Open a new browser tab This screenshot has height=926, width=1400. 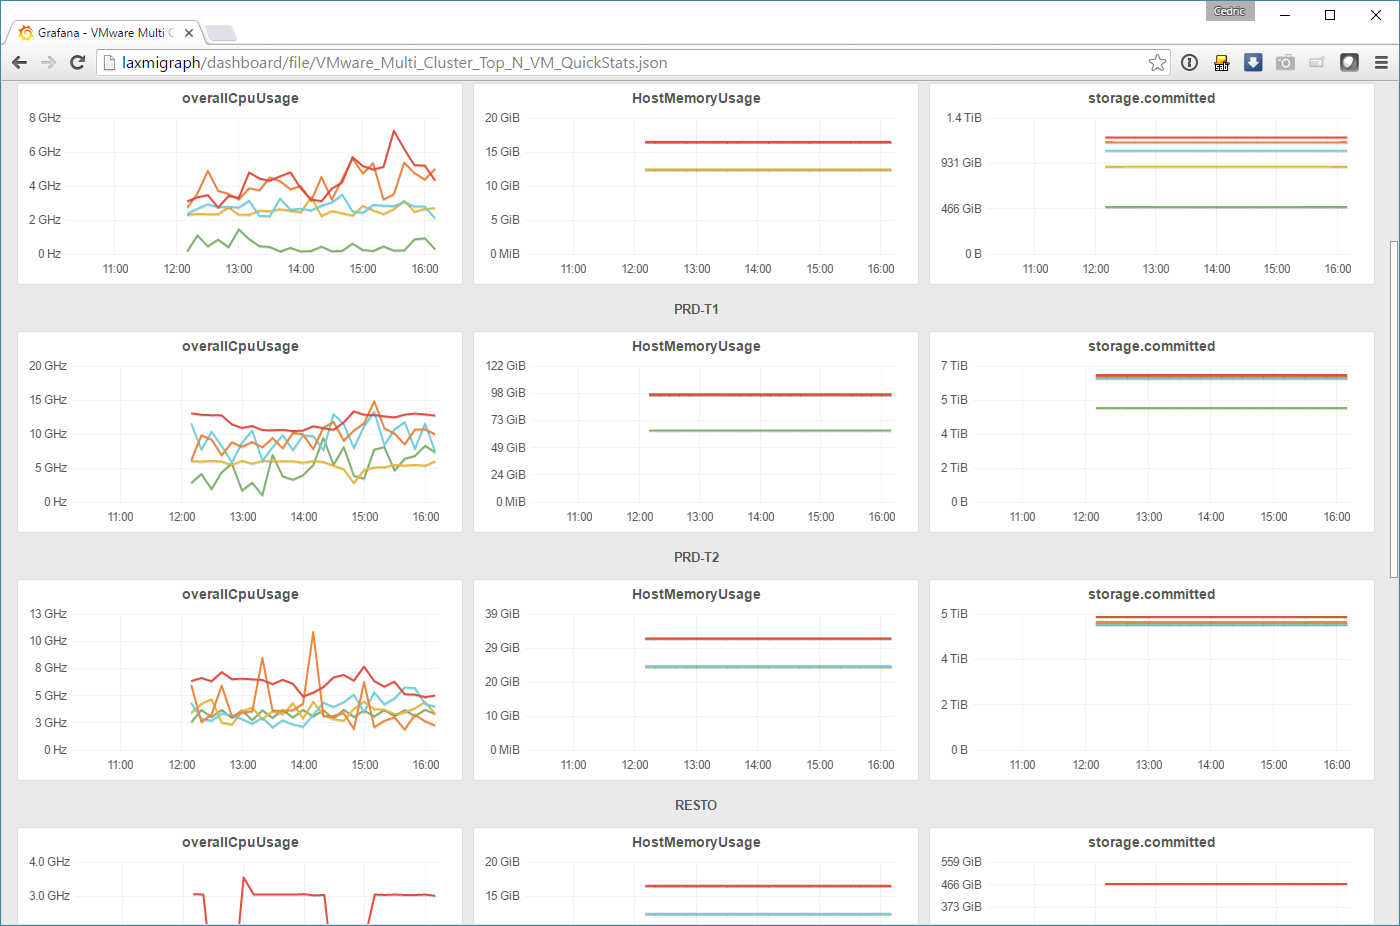221,34
